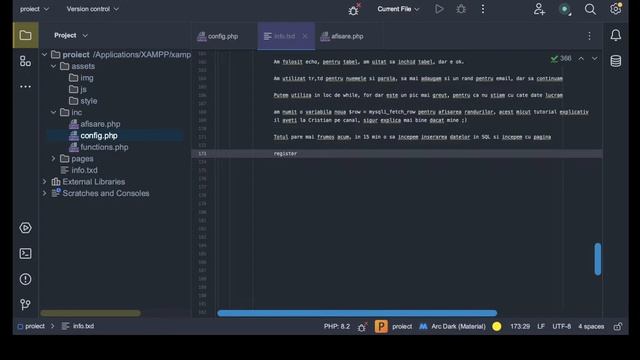Open the Version control dropdown

pyautogui.click(x=93, y=9)
